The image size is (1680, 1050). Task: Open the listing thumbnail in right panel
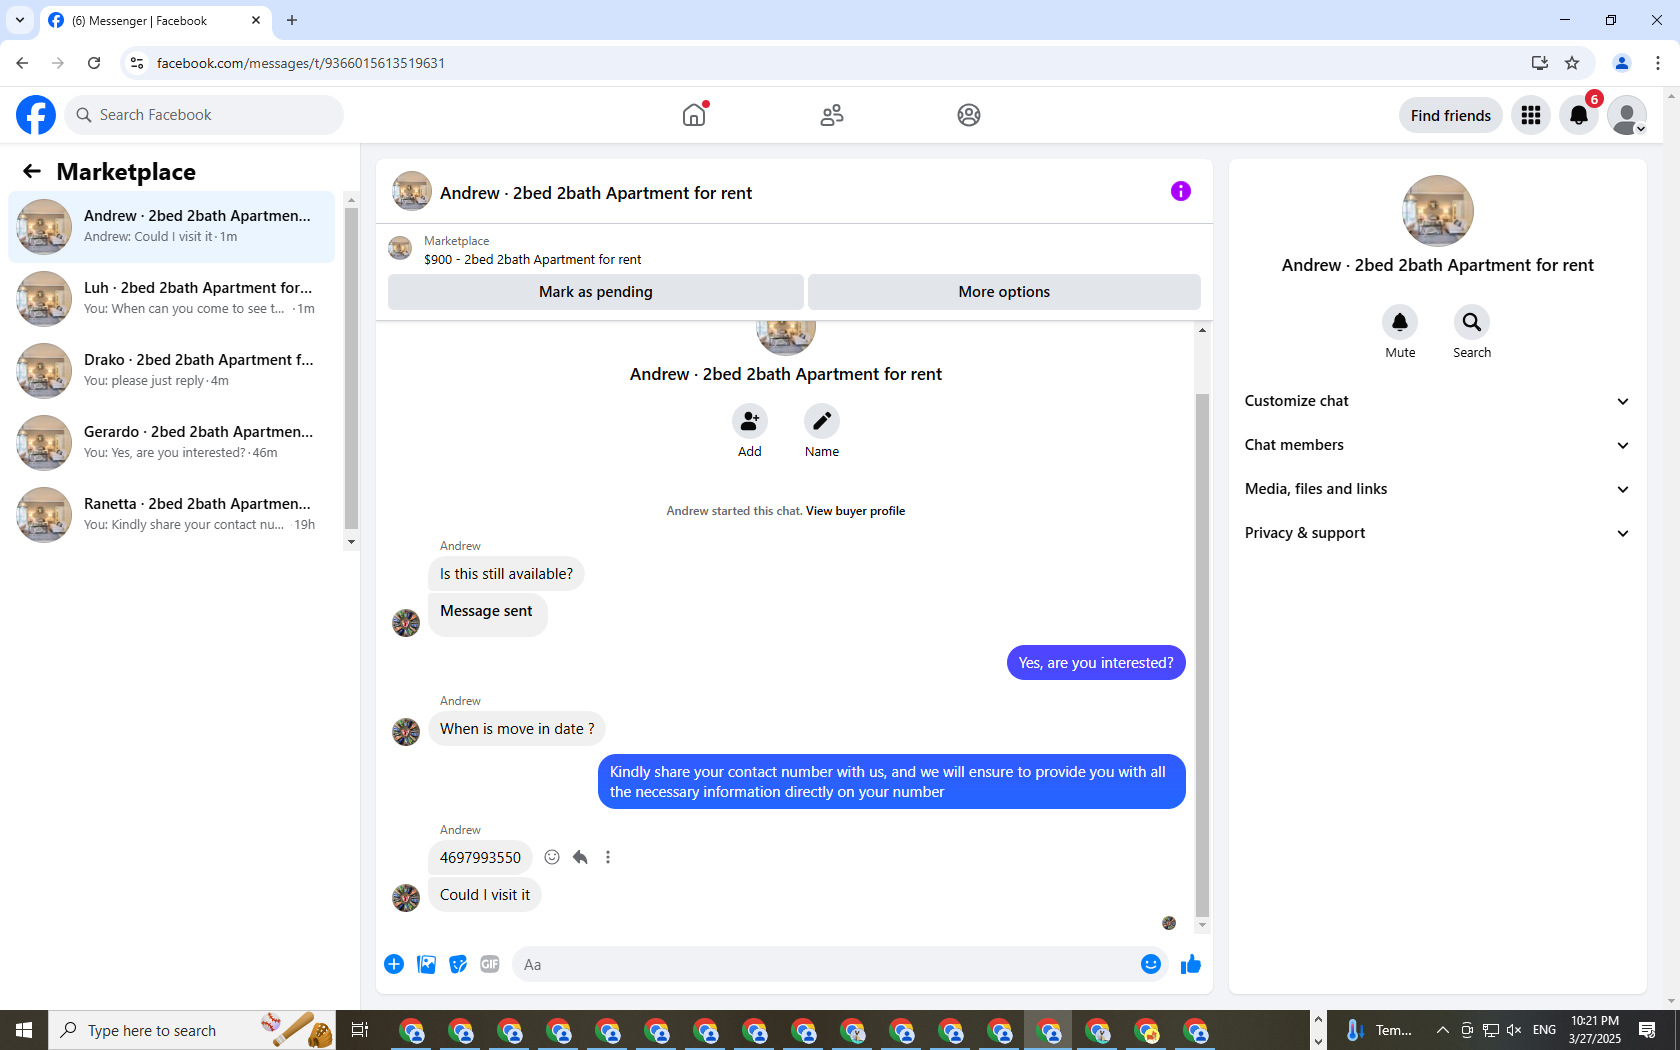1438,211
